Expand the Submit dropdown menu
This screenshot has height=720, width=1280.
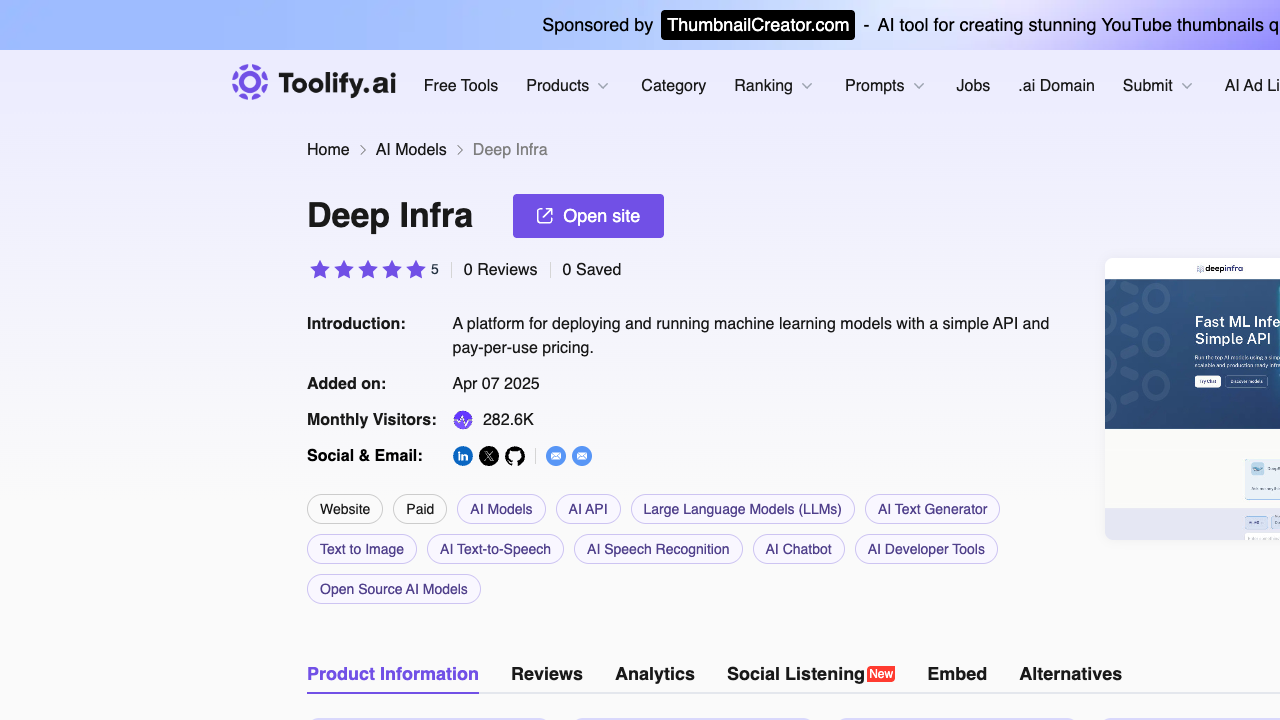(1158, 86)
